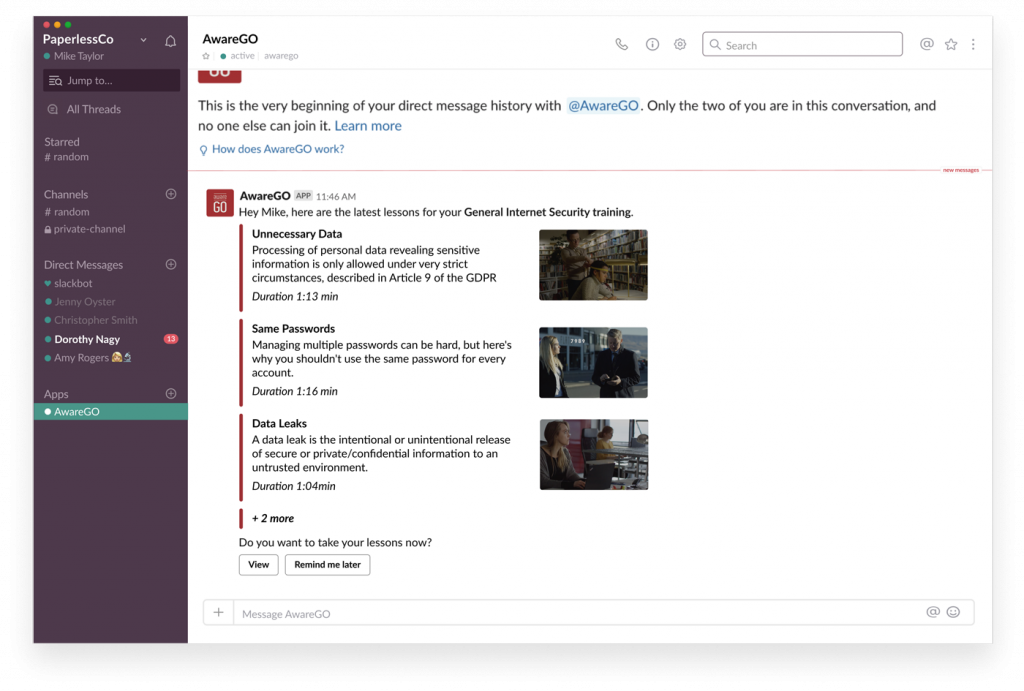Image resolution: width=1024 pixels, height=691 pixels.
Task: Start a call with AwareGO
Action: (621, 44)
